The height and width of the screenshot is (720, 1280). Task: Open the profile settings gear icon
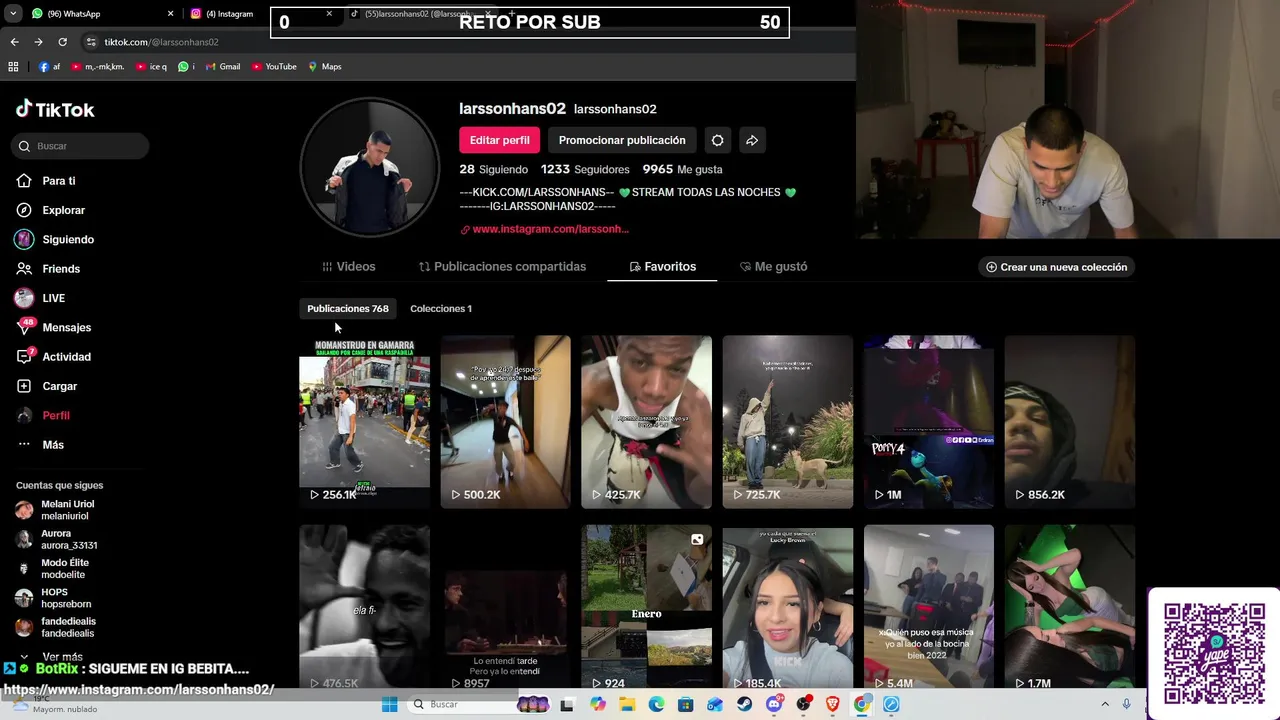tap(717, 140)
